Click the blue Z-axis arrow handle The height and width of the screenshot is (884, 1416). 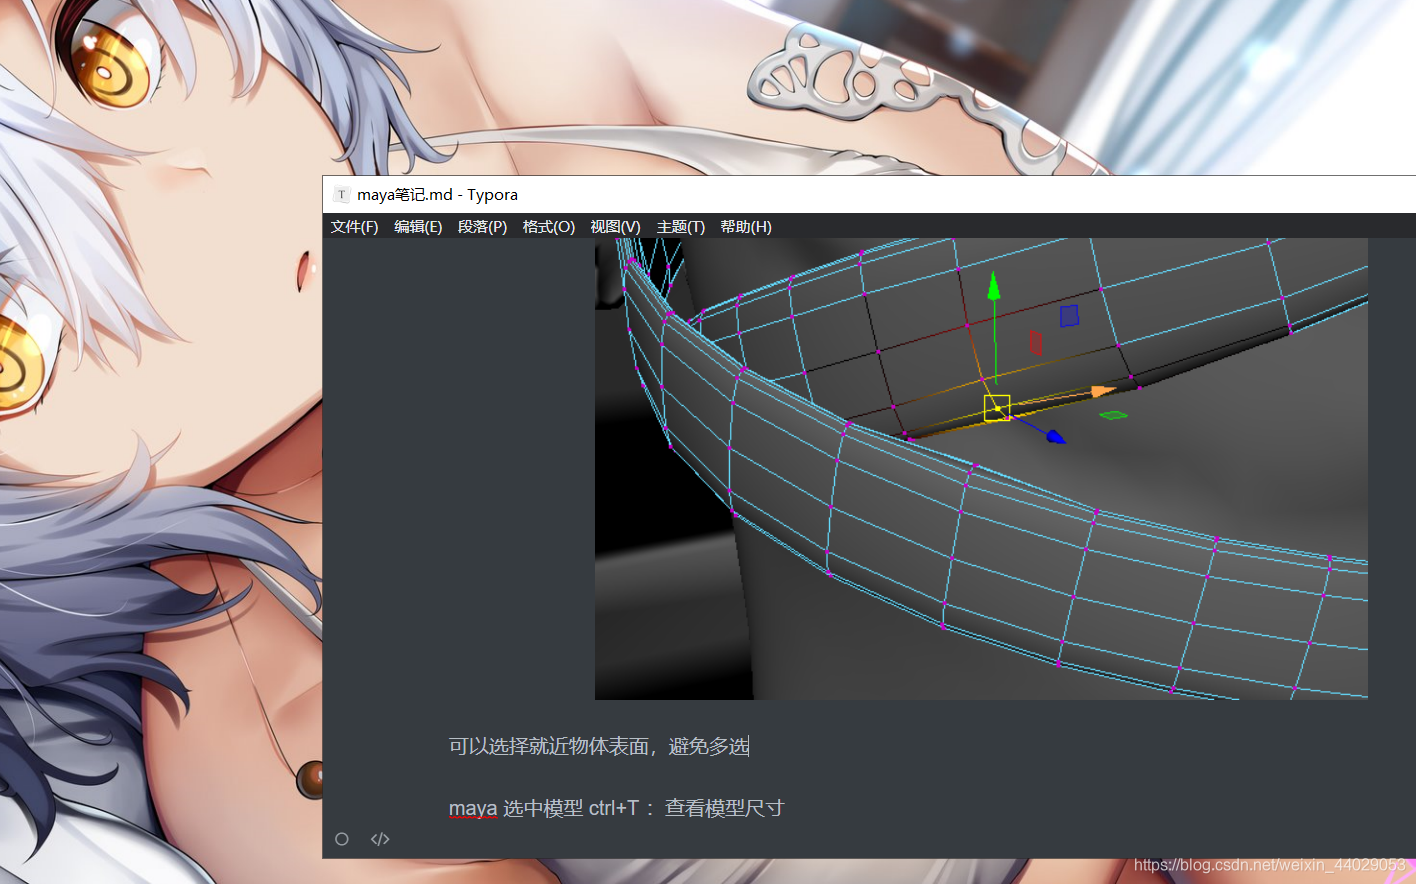coord(1055,436)
